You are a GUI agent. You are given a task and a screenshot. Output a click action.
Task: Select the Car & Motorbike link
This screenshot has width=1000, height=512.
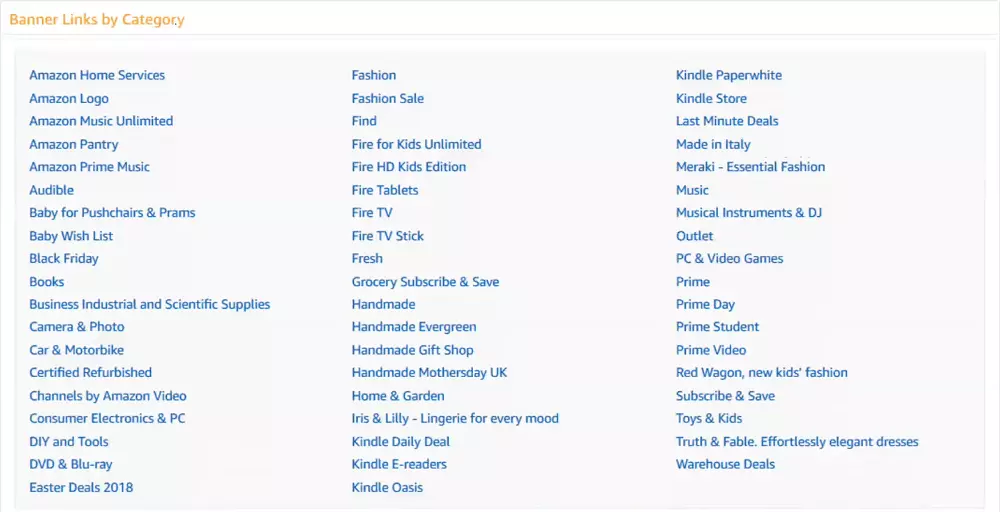pyautogui.click(x=77, y=350)
